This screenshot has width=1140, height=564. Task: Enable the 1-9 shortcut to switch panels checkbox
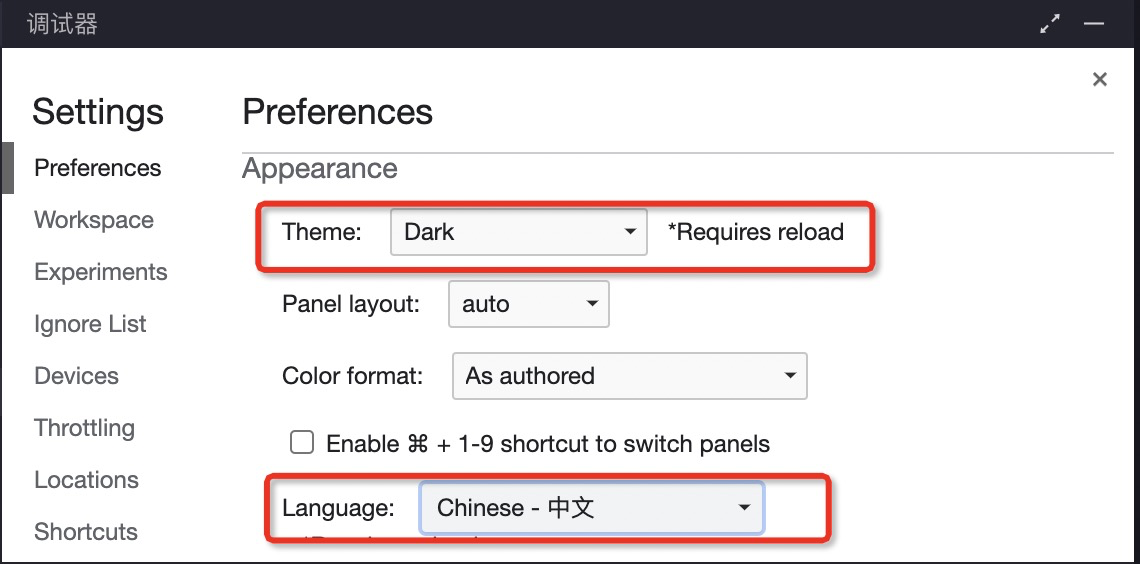(x=301, y=443)
